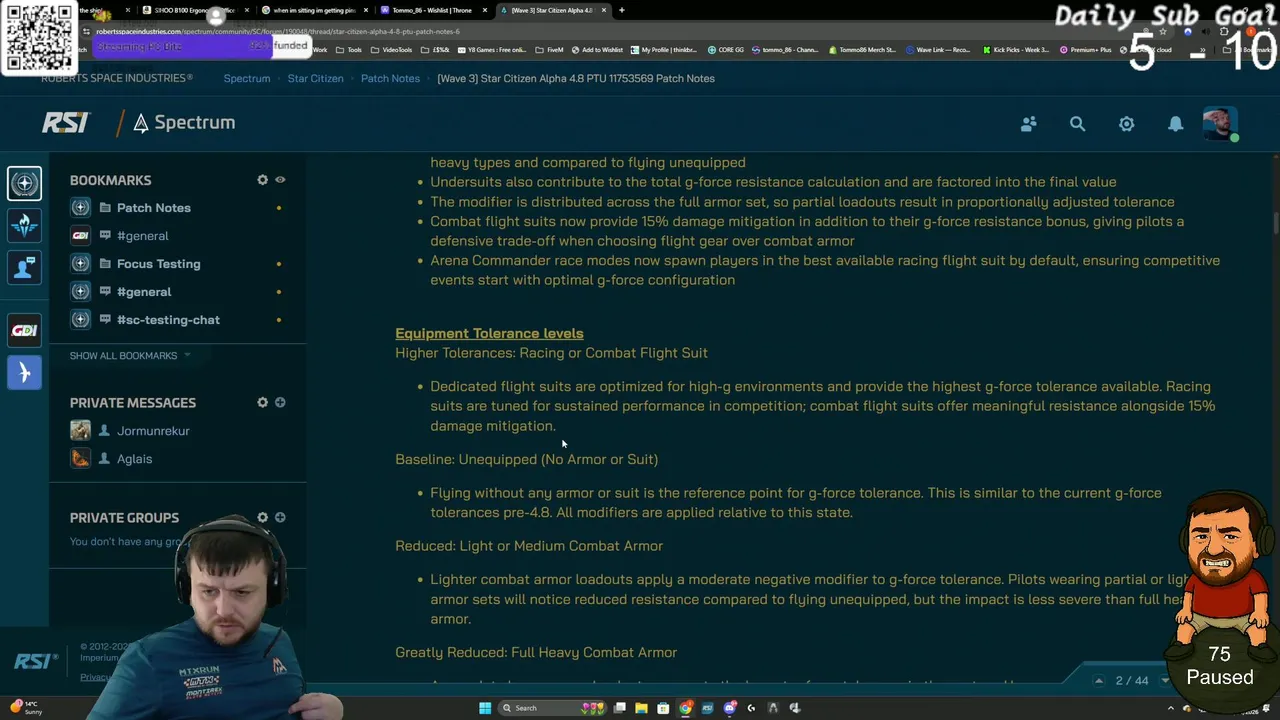1280x720 pixels.
Task: Open the weather widget showing 14°C
Action: (x=25, y=708)
